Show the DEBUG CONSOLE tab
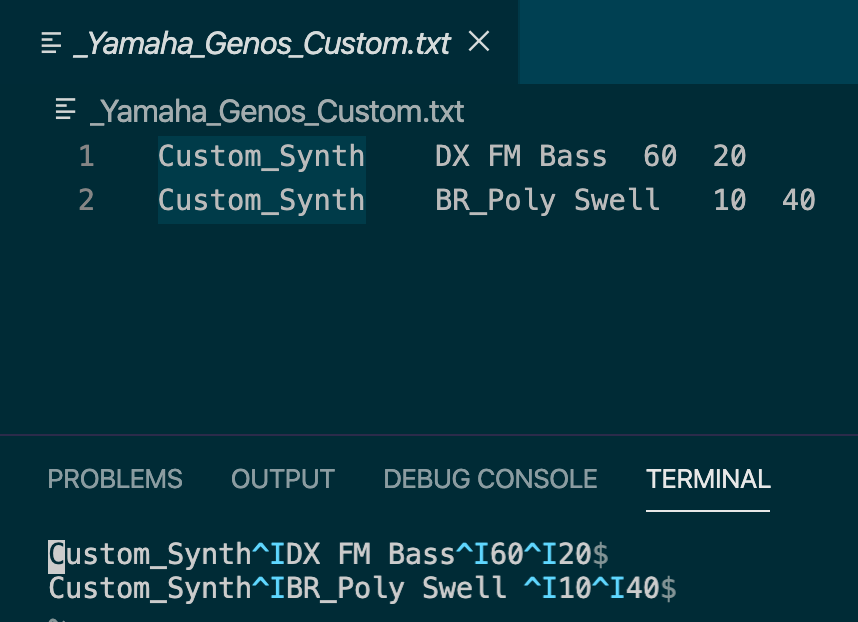Viewport: 858px width, 622px height. (490, 479)
